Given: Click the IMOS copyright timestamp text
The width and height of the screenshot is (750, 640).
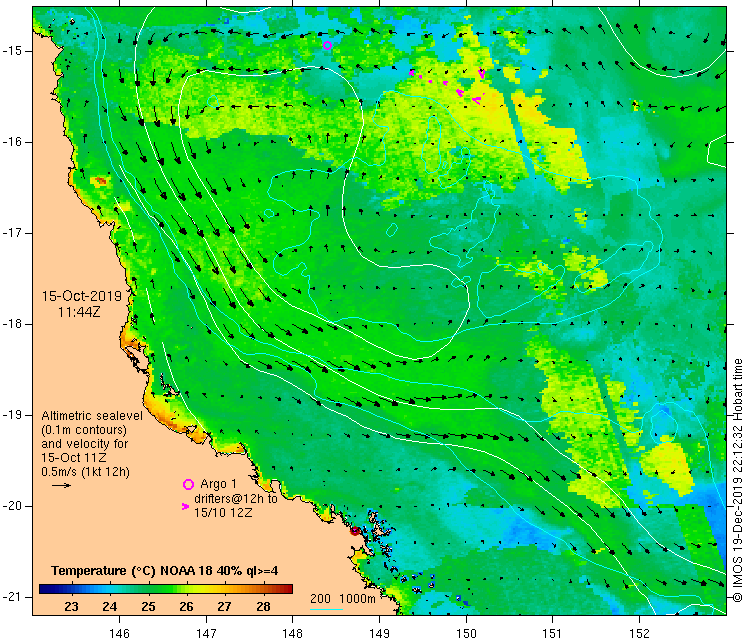Looking at the screenshot, I should [738, 480].
